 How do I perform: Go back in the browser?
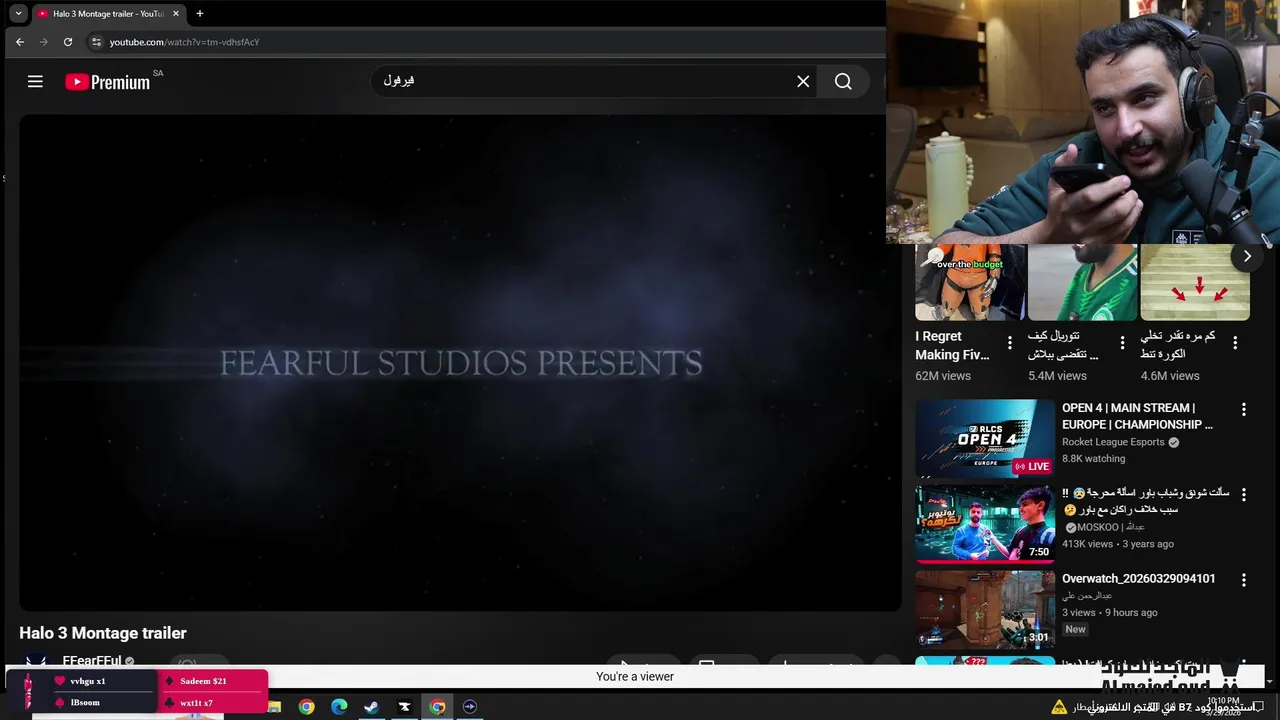(20, 42)
